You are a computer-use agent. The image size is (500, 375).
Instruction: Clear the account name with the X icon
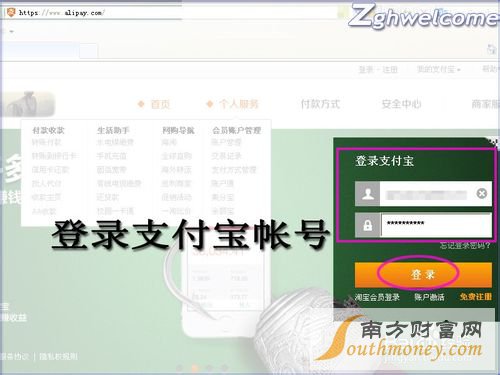coord(482,193)
